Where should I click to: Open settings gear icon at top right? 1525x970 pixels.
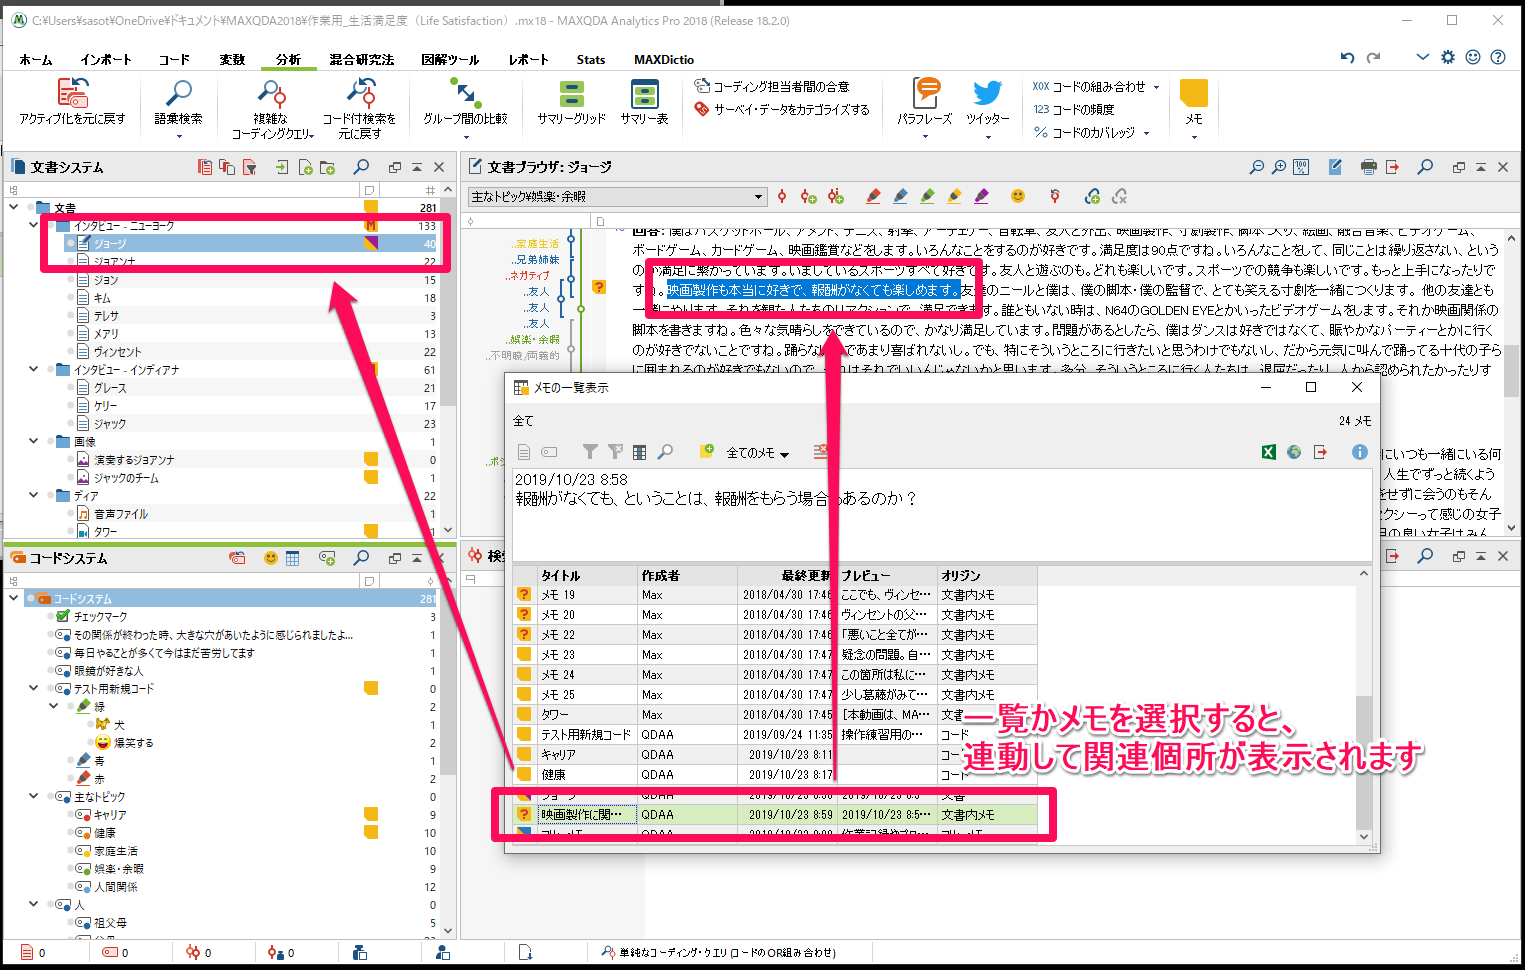pyautogui.click(x=1448, y=57)
